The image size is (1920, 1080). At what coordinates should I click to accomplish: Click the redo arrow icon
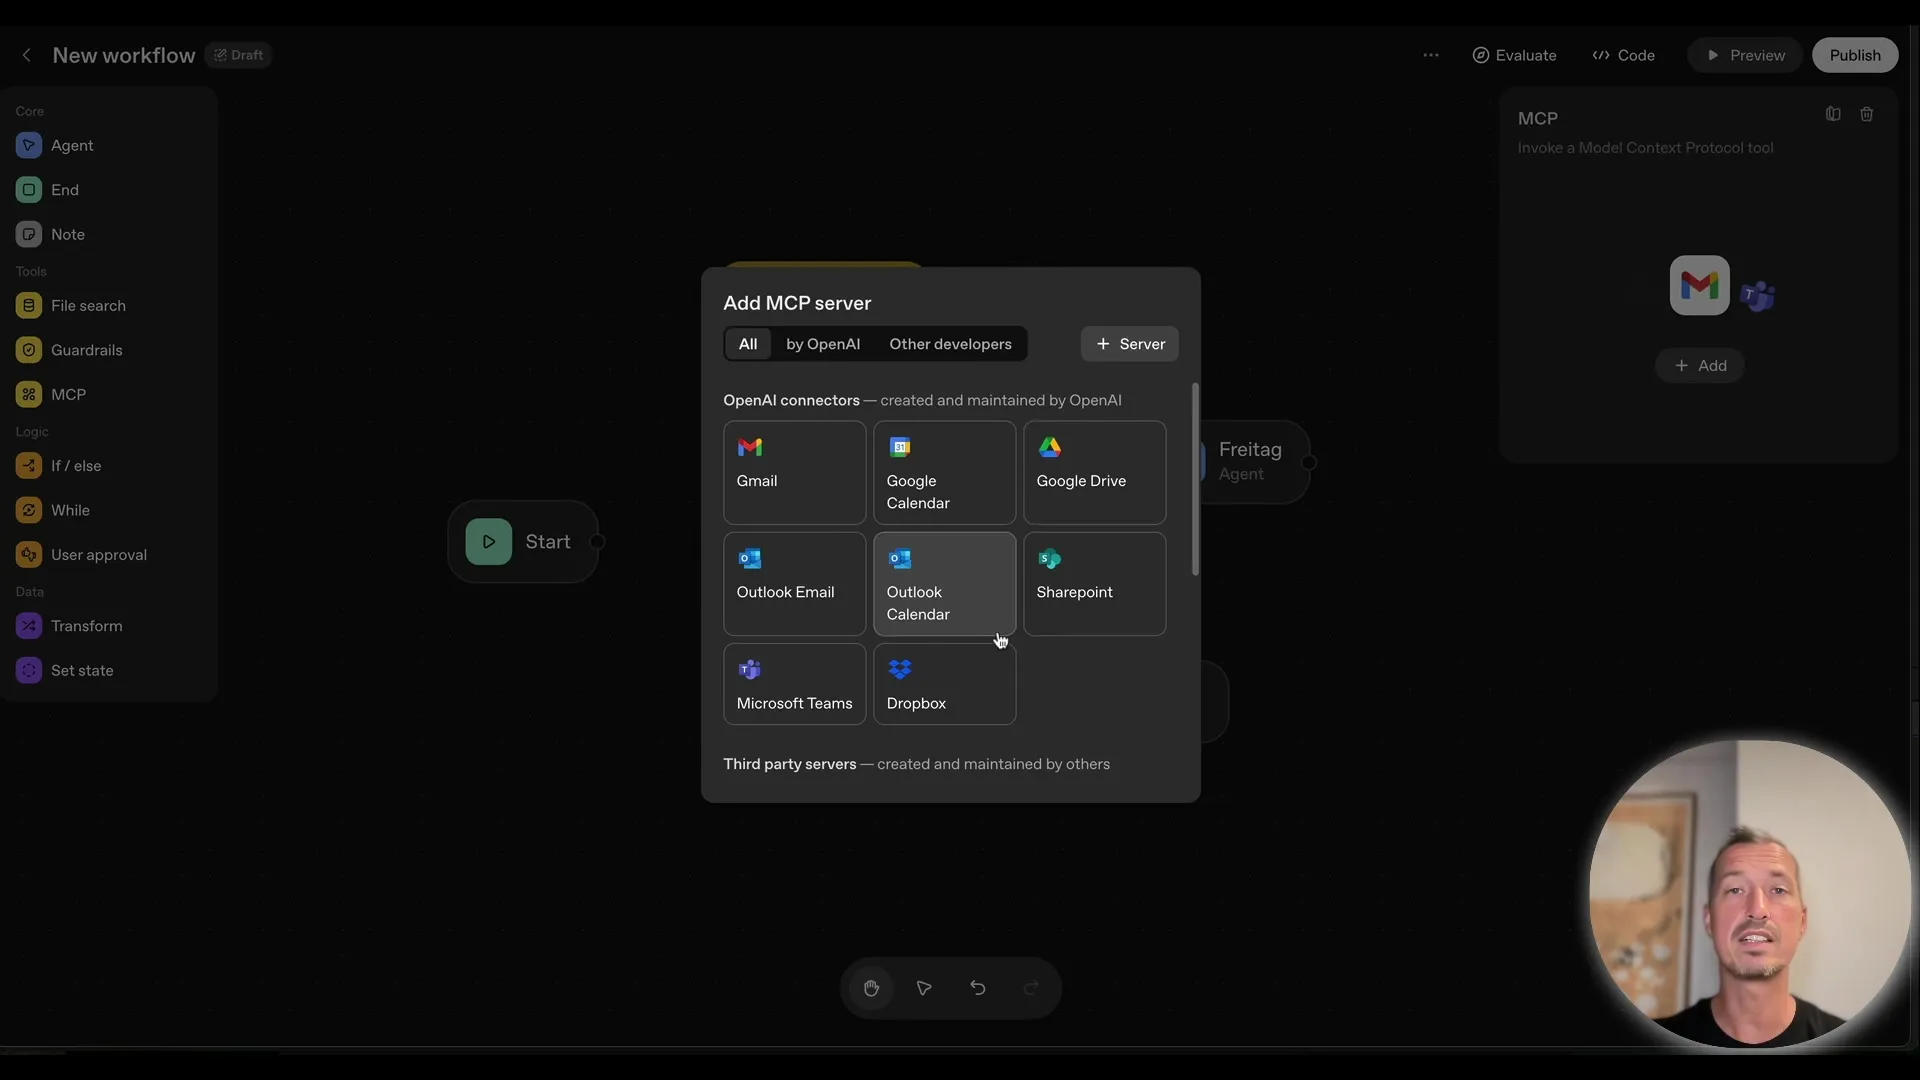point(1030,988)
